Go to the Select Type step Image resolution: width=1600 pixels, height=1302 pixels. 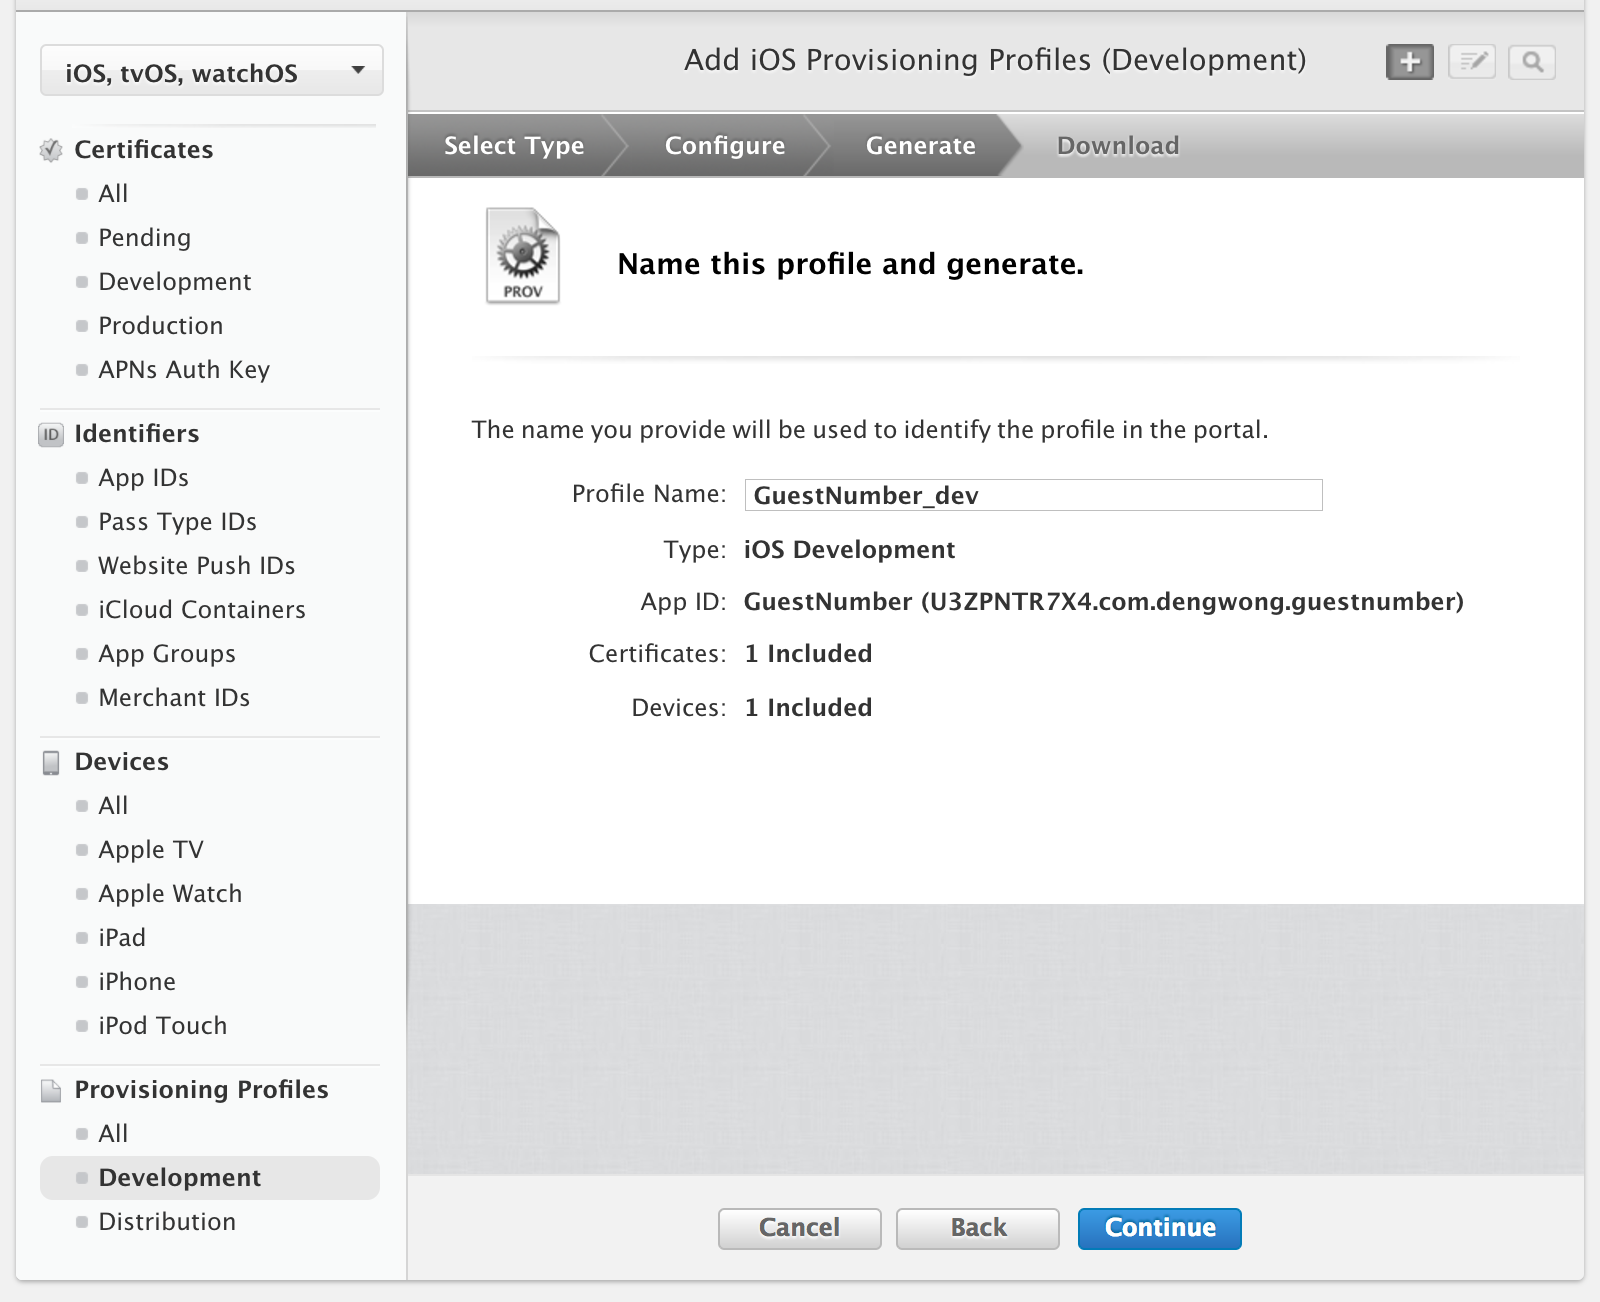[513, 146]
